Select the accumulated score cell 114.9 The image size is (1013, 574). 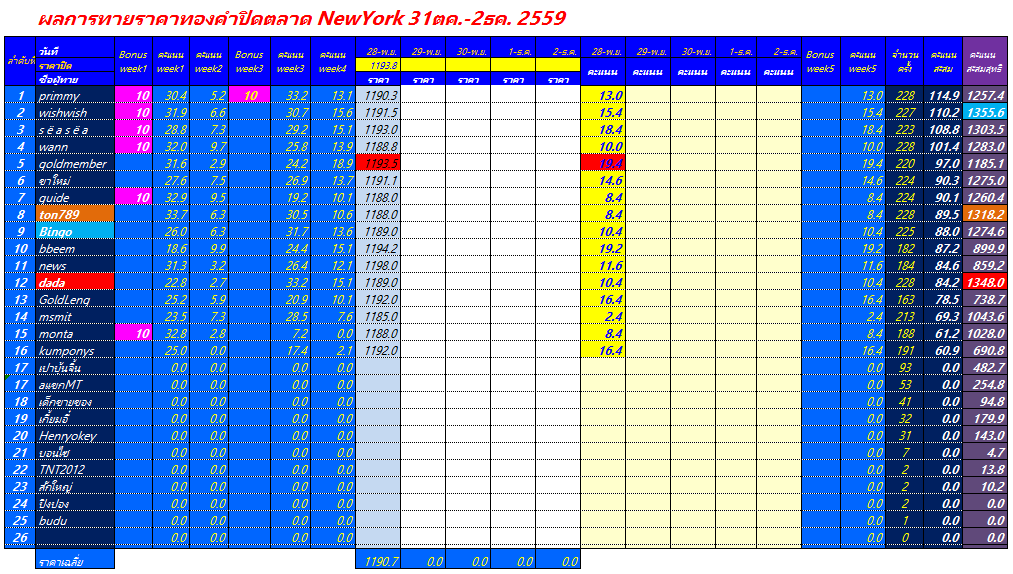943,96
